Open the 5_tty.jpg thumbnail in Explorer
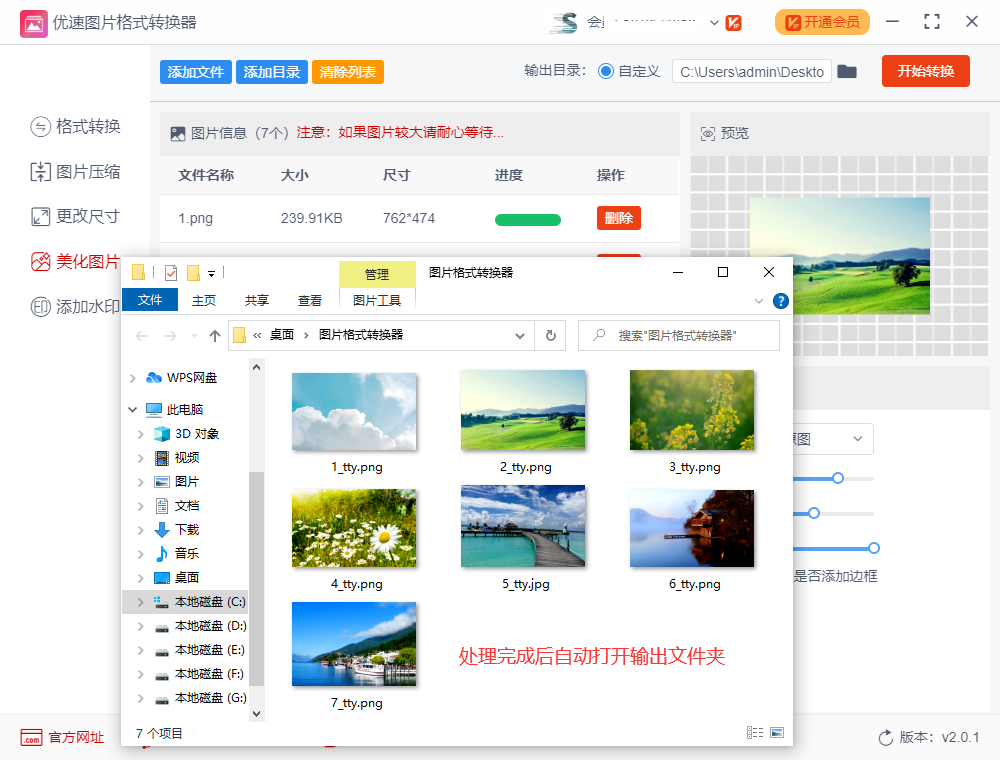Image resolution: width=1000 pixels, height=760 pixels. tap(523, 526)
